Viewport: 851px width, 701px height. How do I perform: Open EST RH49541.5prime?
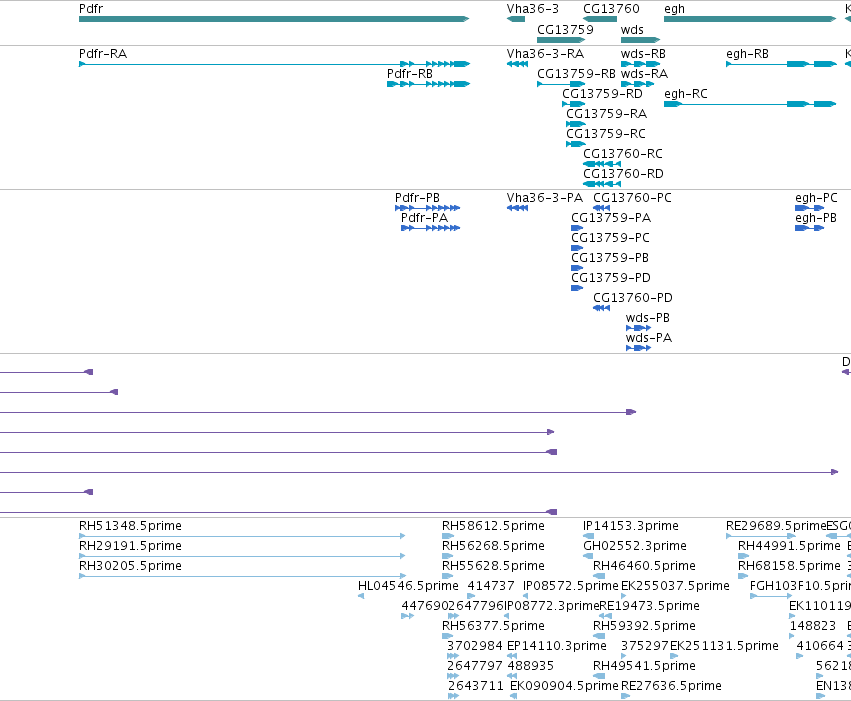[644, 666]
